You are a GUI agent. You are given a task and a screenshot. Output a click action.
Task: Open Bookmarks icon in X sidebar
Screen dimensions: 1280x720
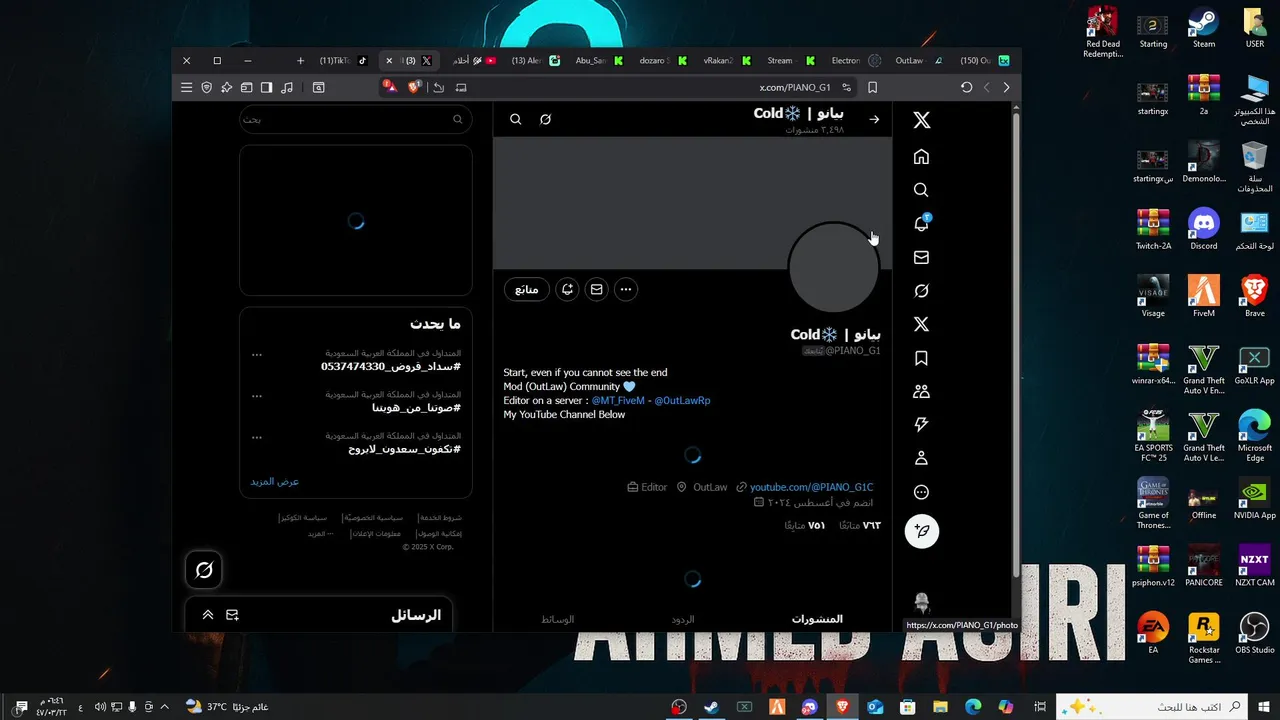pyautogui.click(x=921, y=358)
